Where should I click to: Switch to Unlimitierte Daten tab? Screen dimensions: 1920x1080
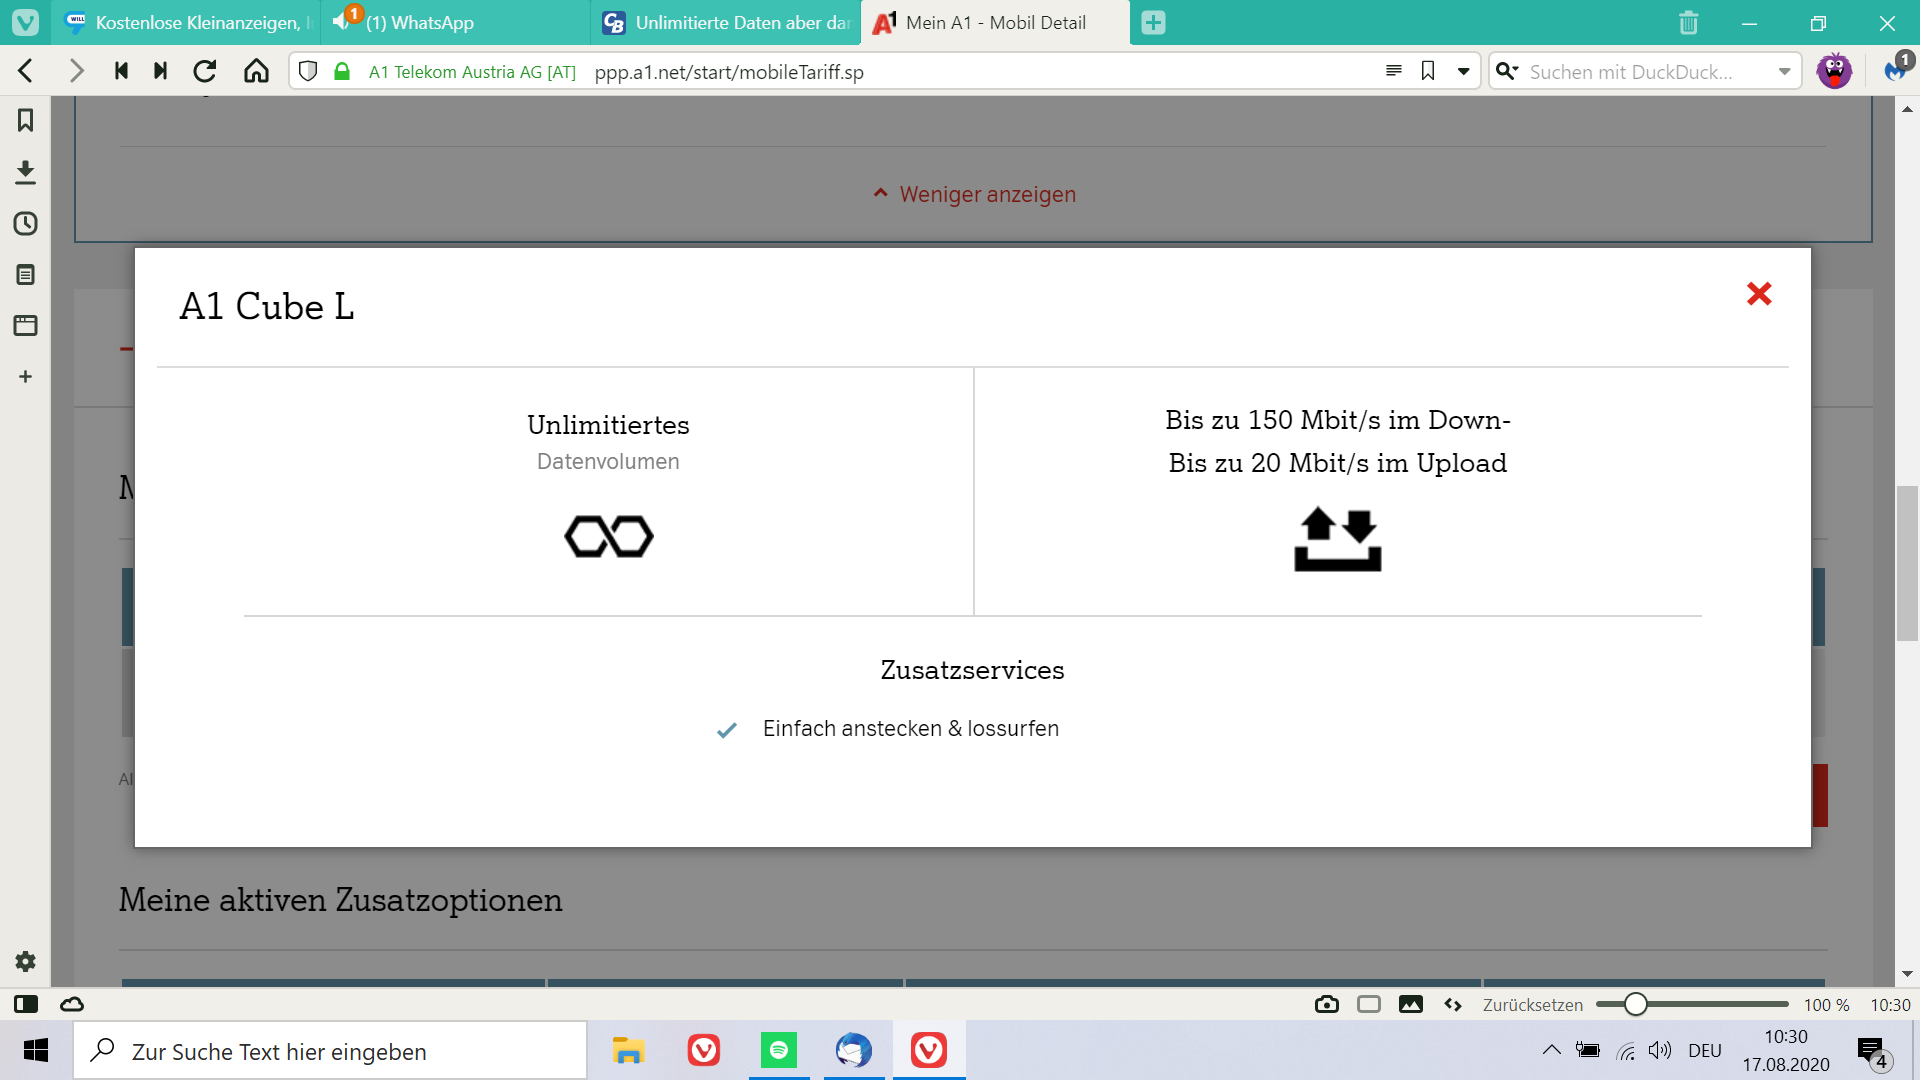(725, 22)
